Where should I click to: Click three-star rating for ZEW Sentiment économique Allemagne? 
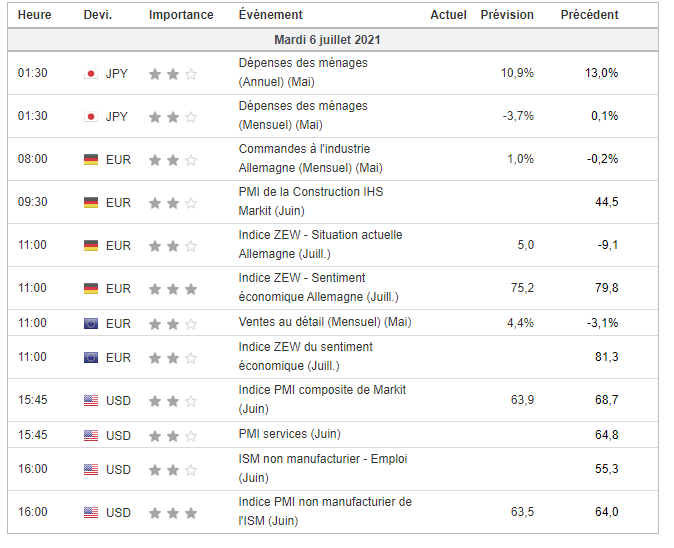pos(173,289)
